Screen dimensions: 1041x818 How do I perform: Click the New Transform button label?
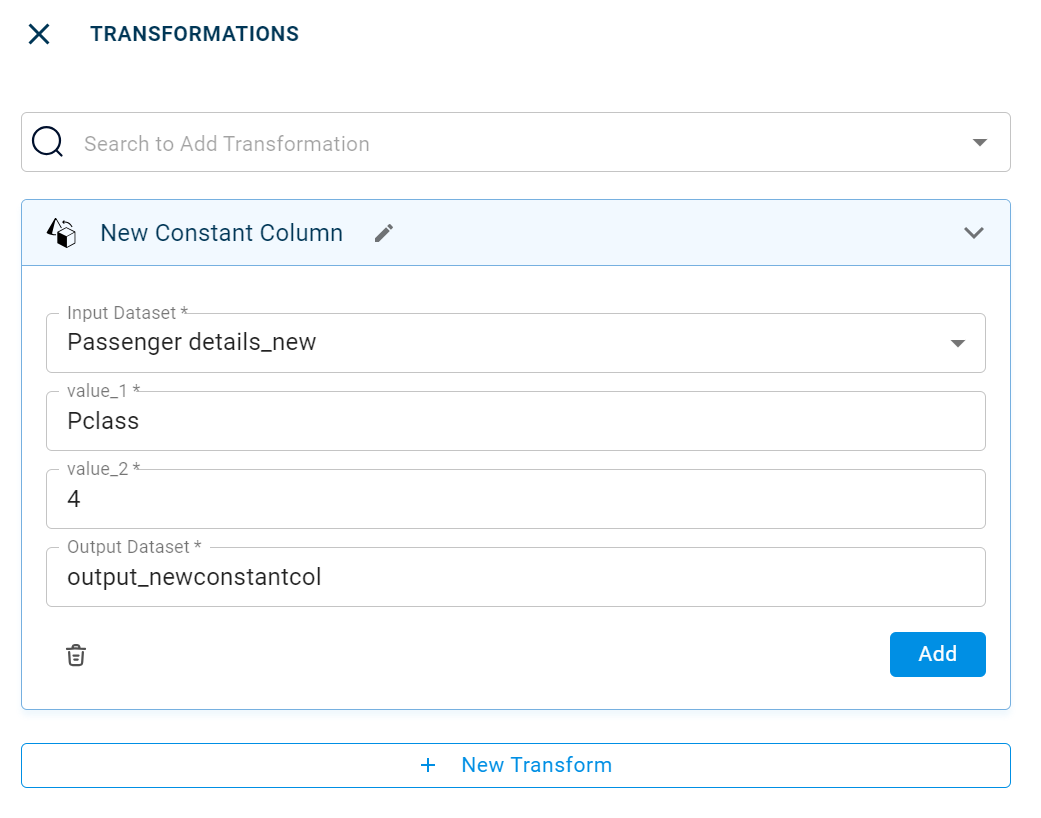pos(536,765)
